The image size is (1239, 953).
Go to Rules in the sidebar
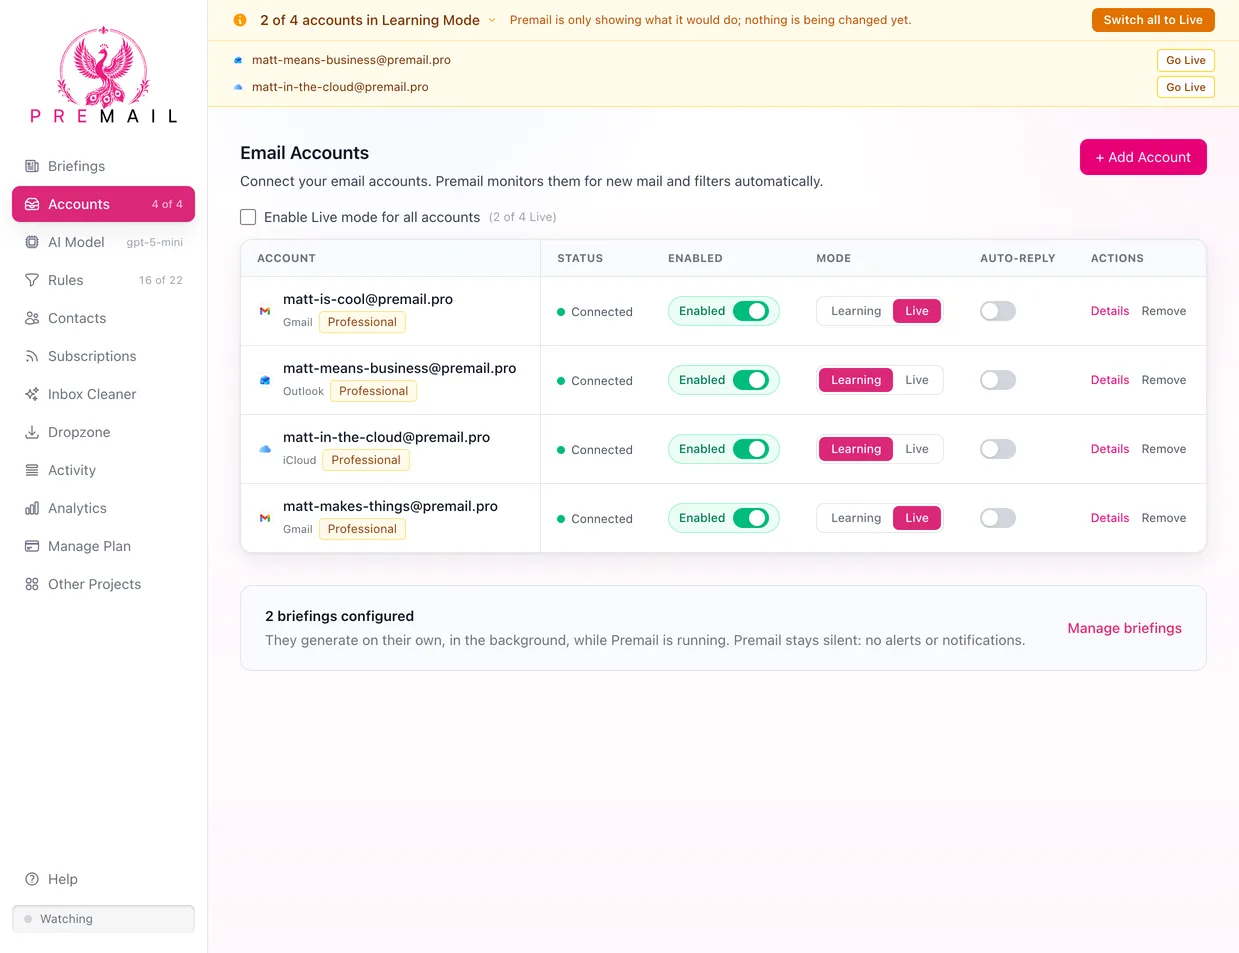pos(104,280)
